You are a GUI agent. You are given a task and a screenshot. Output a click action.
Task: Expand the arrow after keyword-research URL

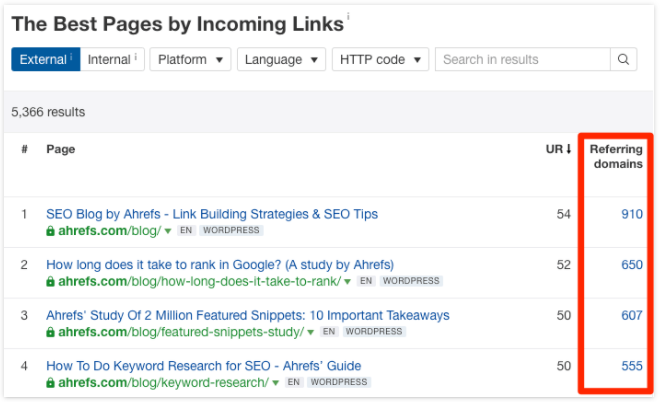pos(276,383)
